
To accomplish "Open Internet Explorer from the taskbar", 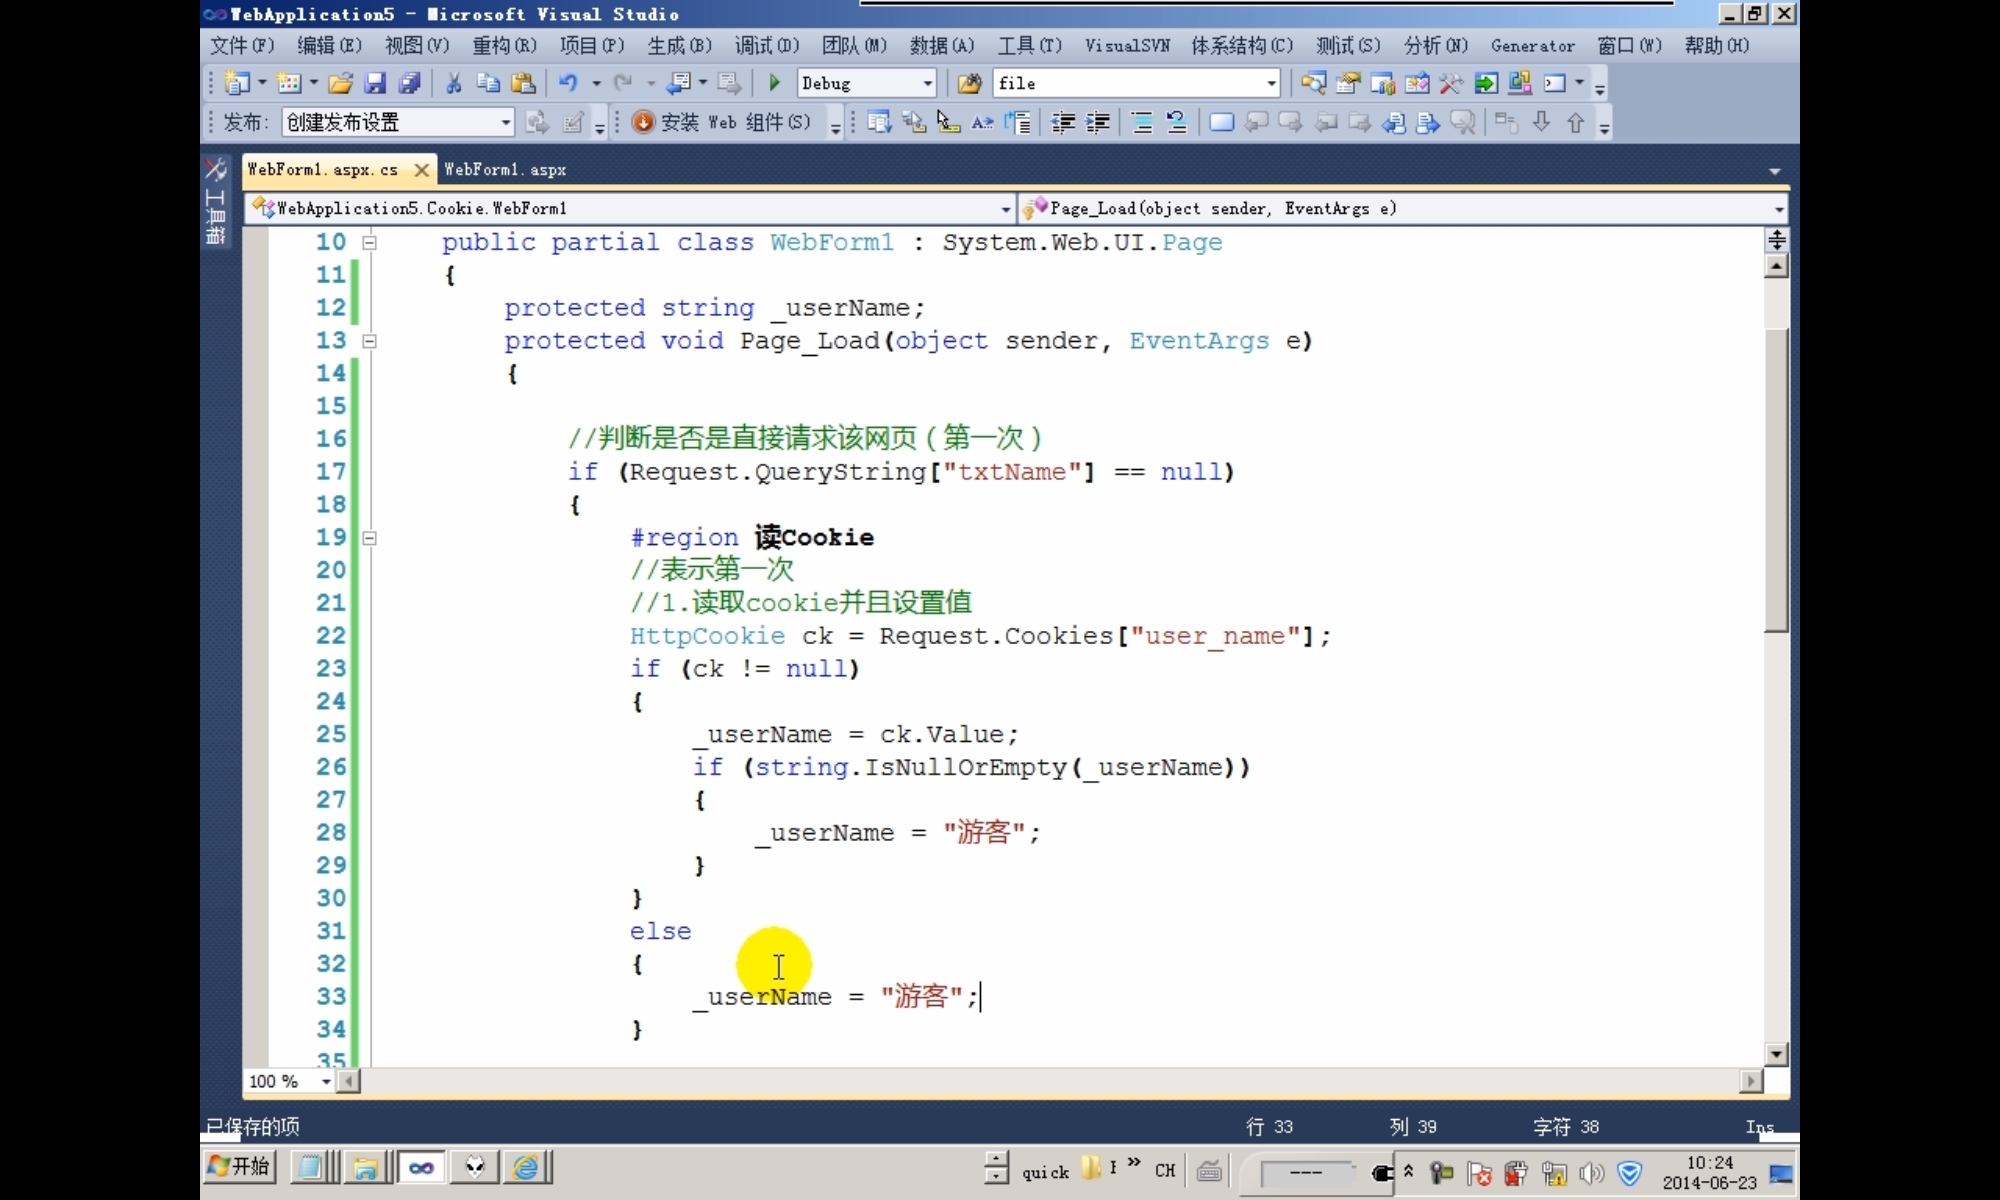I will click(526, 1167).
